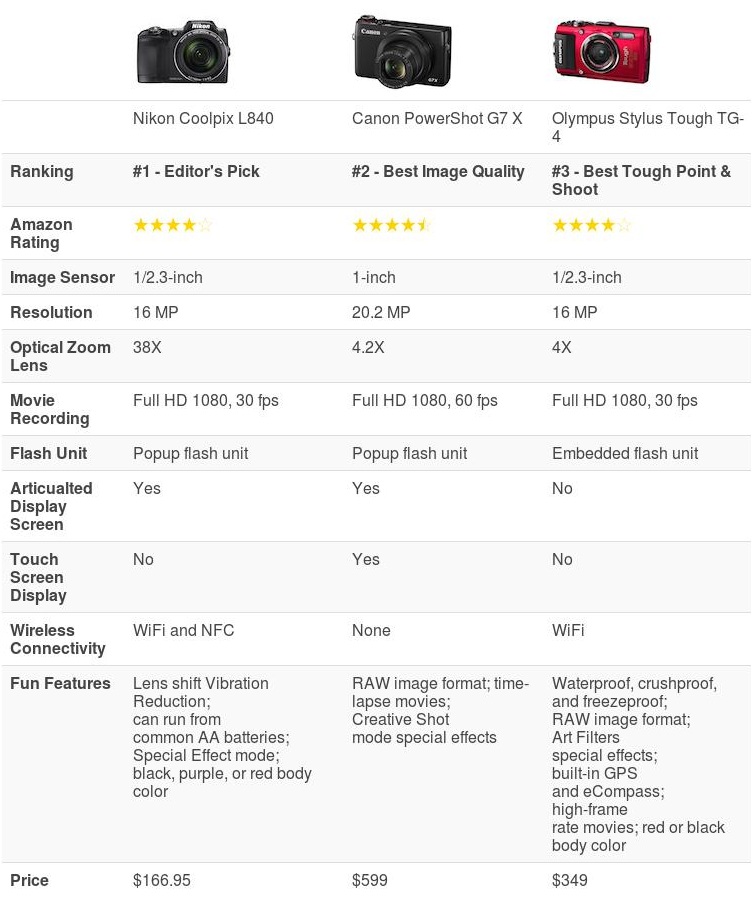The height and width of the screenshot is (912, 754).
Task: Click the Fun Features row label
Action: 60,684
